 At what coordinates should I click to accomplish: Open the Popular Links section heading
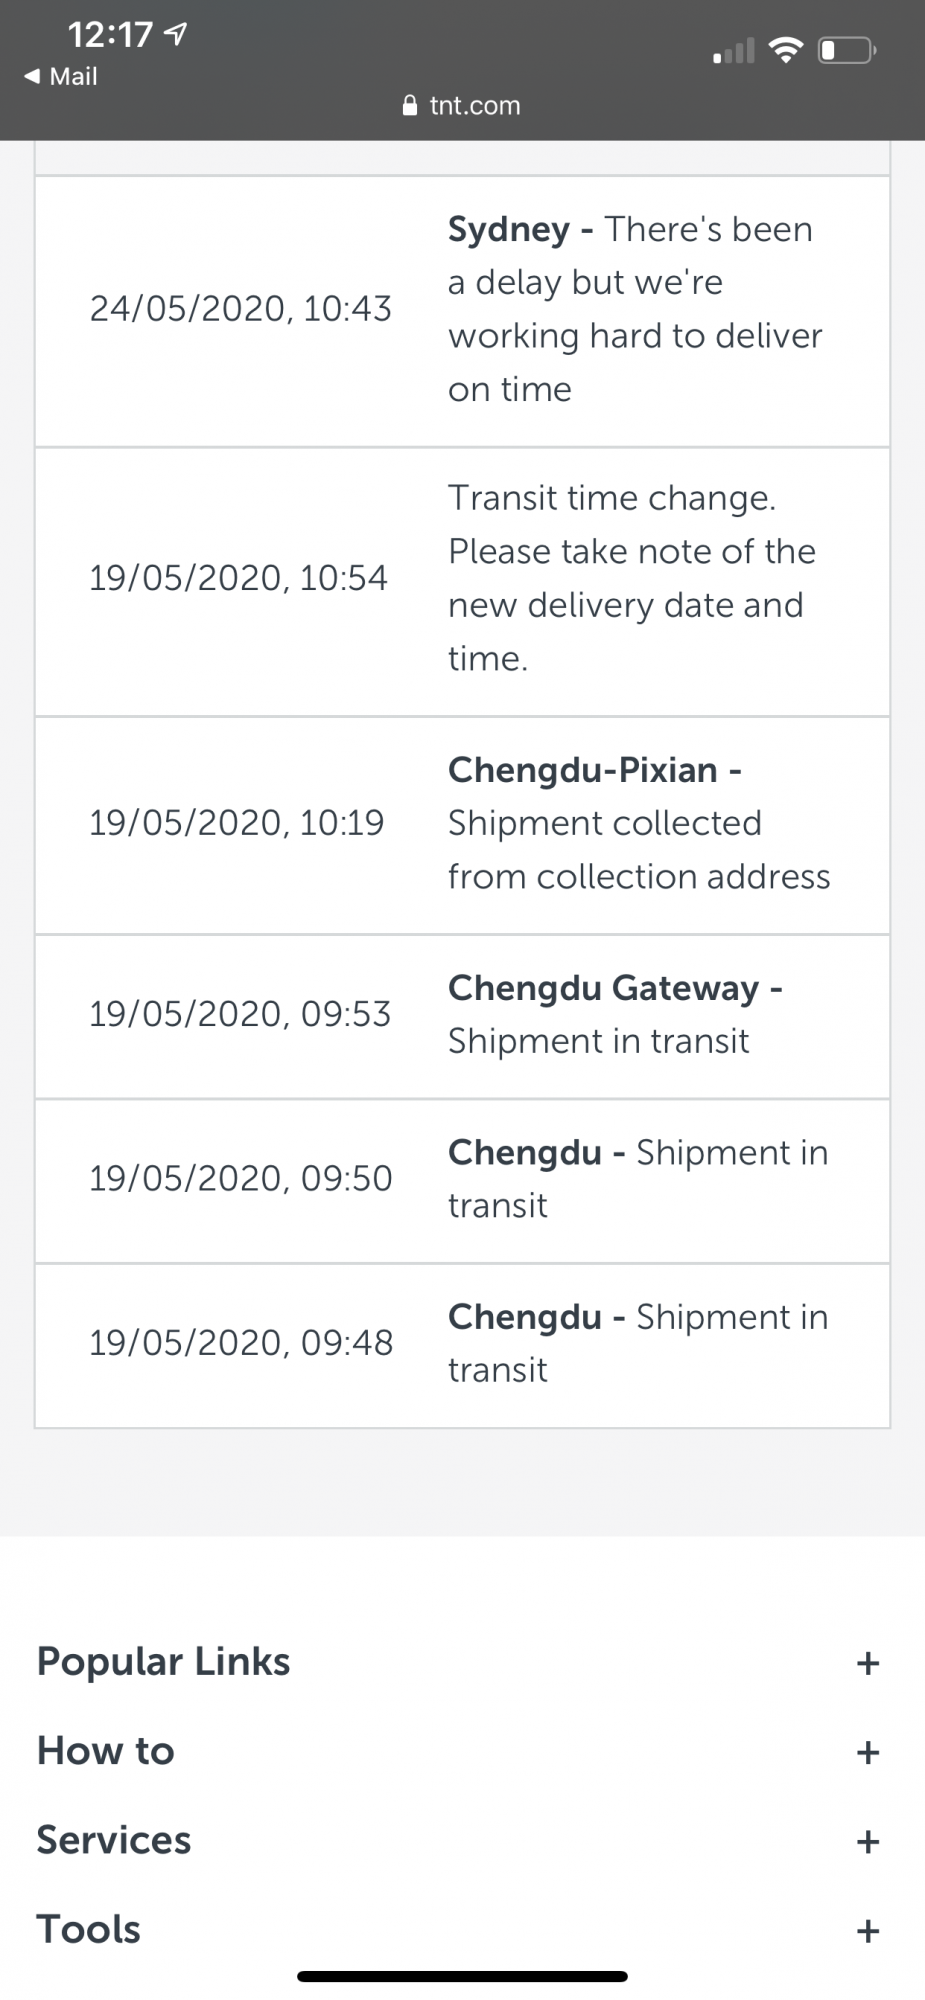163,1661
